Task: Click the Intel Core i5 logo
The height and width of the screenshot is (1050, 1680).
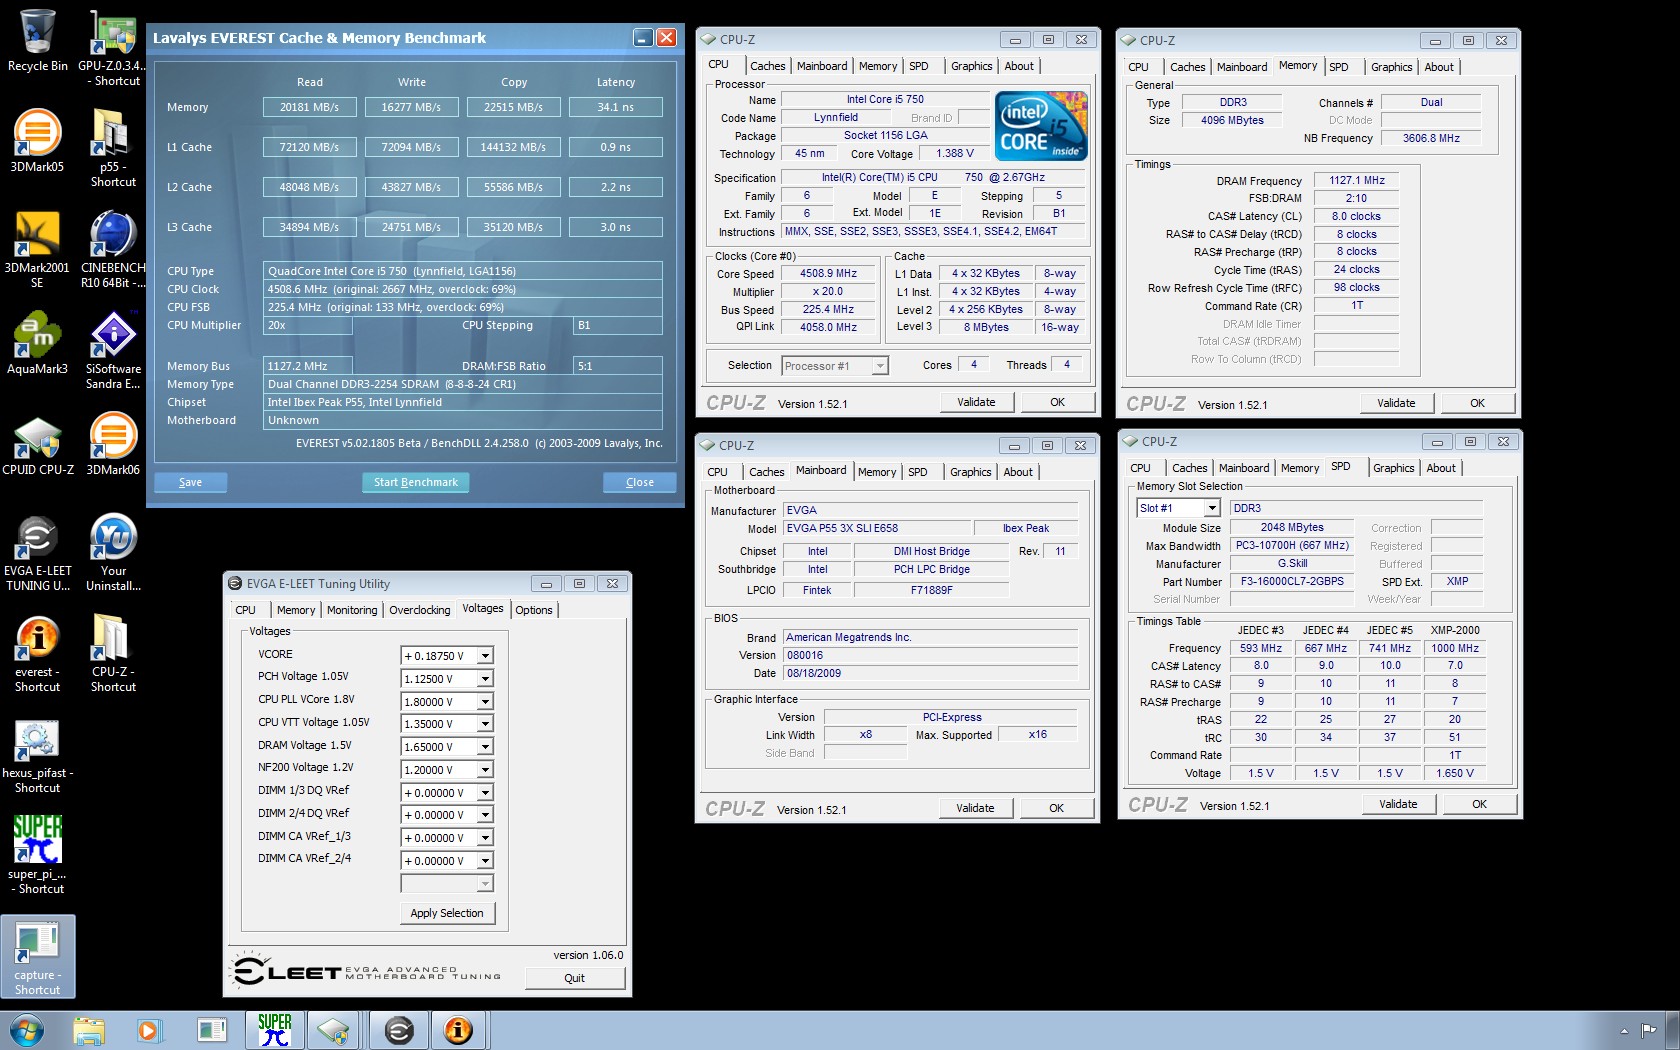Action: point(1042,125)
